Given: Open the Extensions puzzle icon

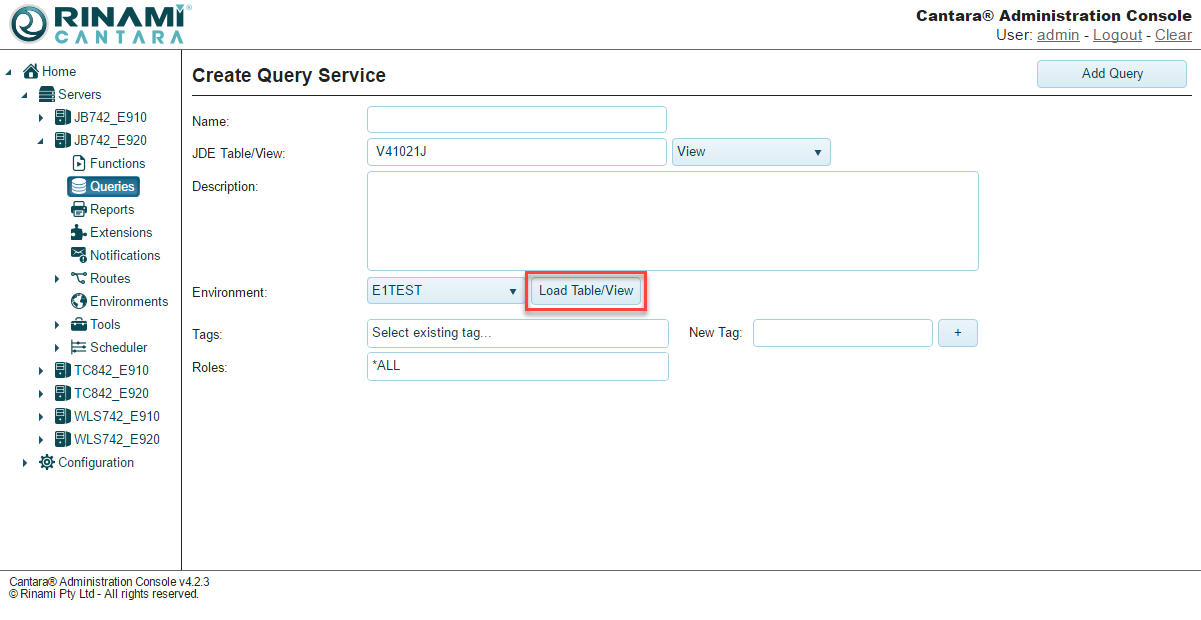Looking at the screenshot, I should point(79,232).
